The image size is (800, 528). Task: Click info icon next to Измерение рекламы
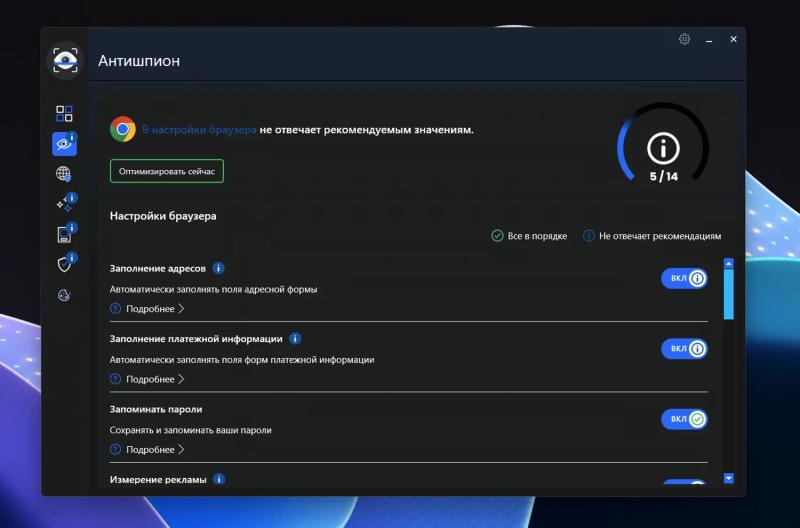click(219, 479)
